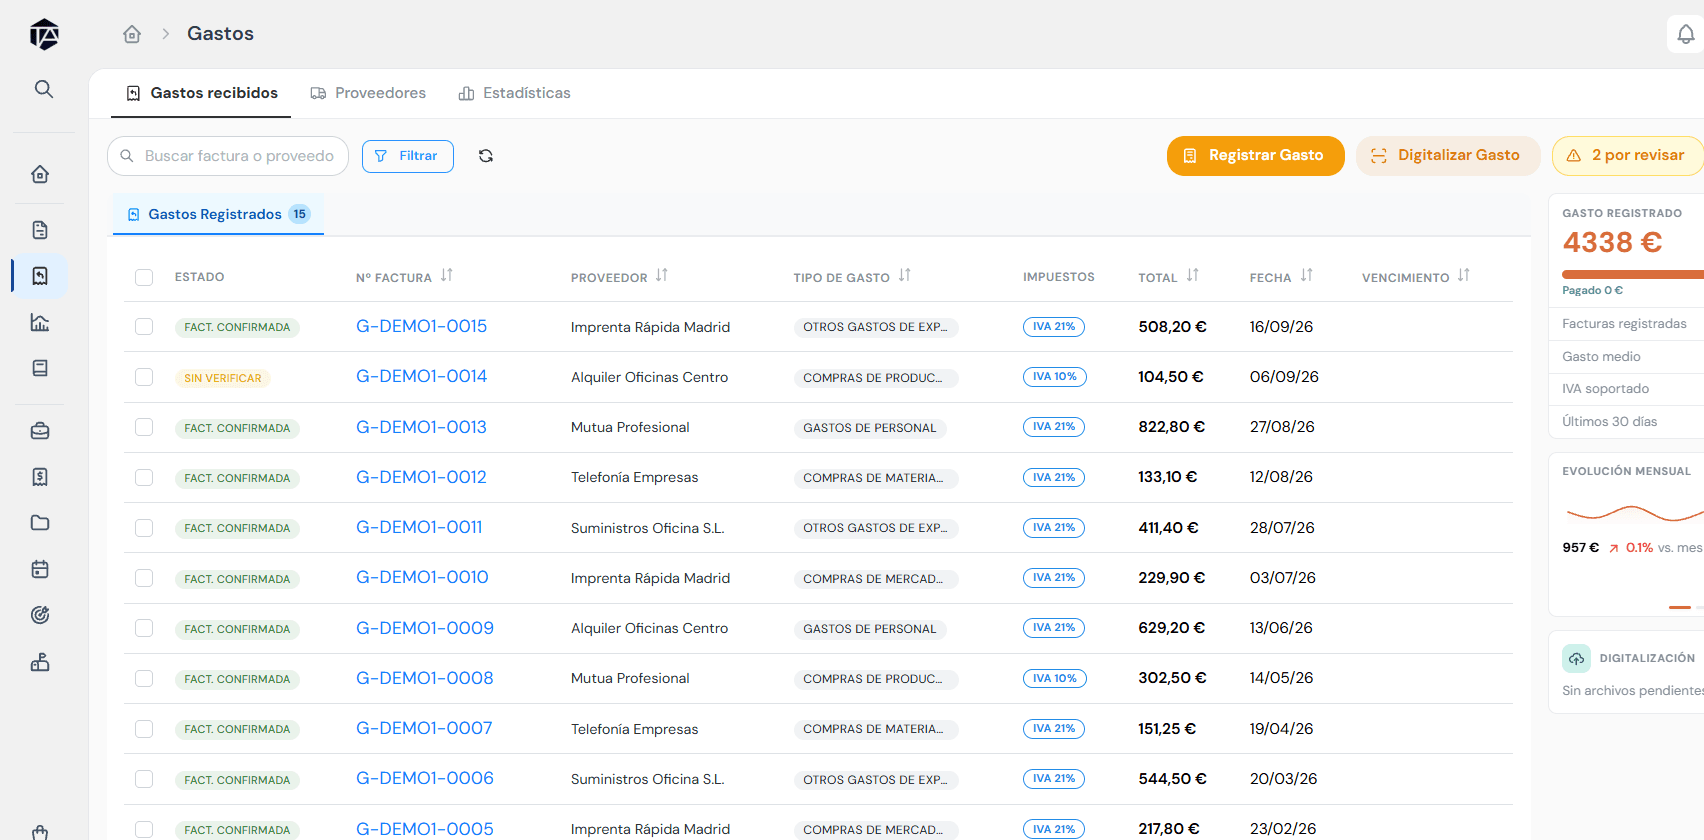
Task: Open the sidebar search icon
Action: click(43, 89)
